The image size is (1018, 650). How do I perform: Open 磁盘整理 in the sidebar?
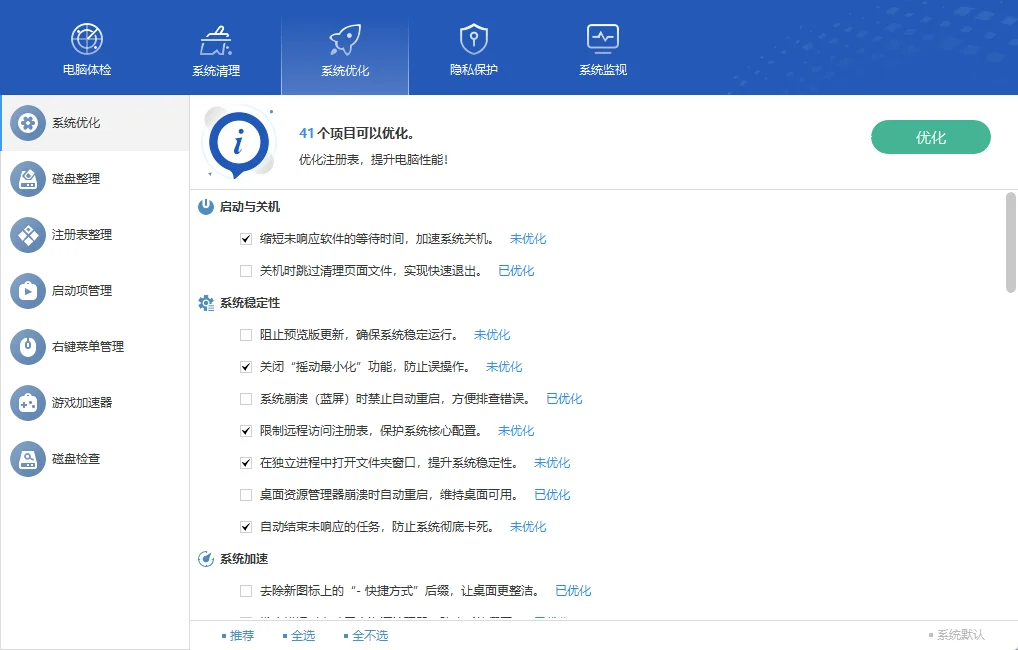[76, 179]
